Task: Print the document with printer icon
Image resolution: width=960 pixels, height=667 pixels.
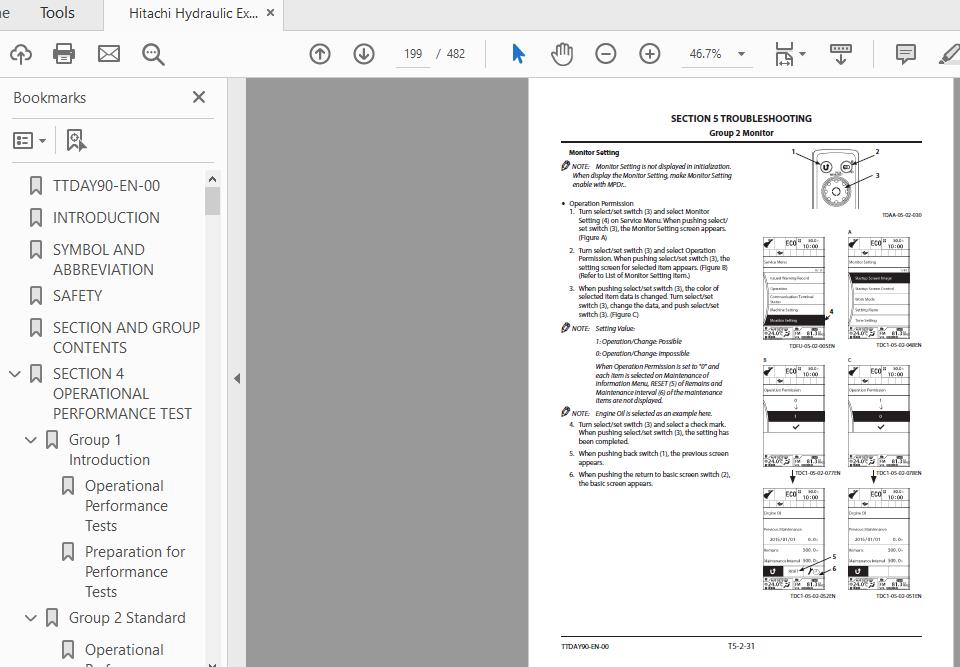Action: click(64, 54)
